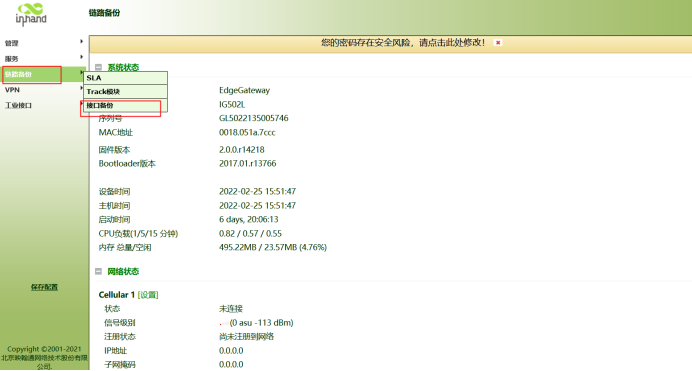Open the VPN menu
The height and width of the screenshot is (371, 692).
12,90
